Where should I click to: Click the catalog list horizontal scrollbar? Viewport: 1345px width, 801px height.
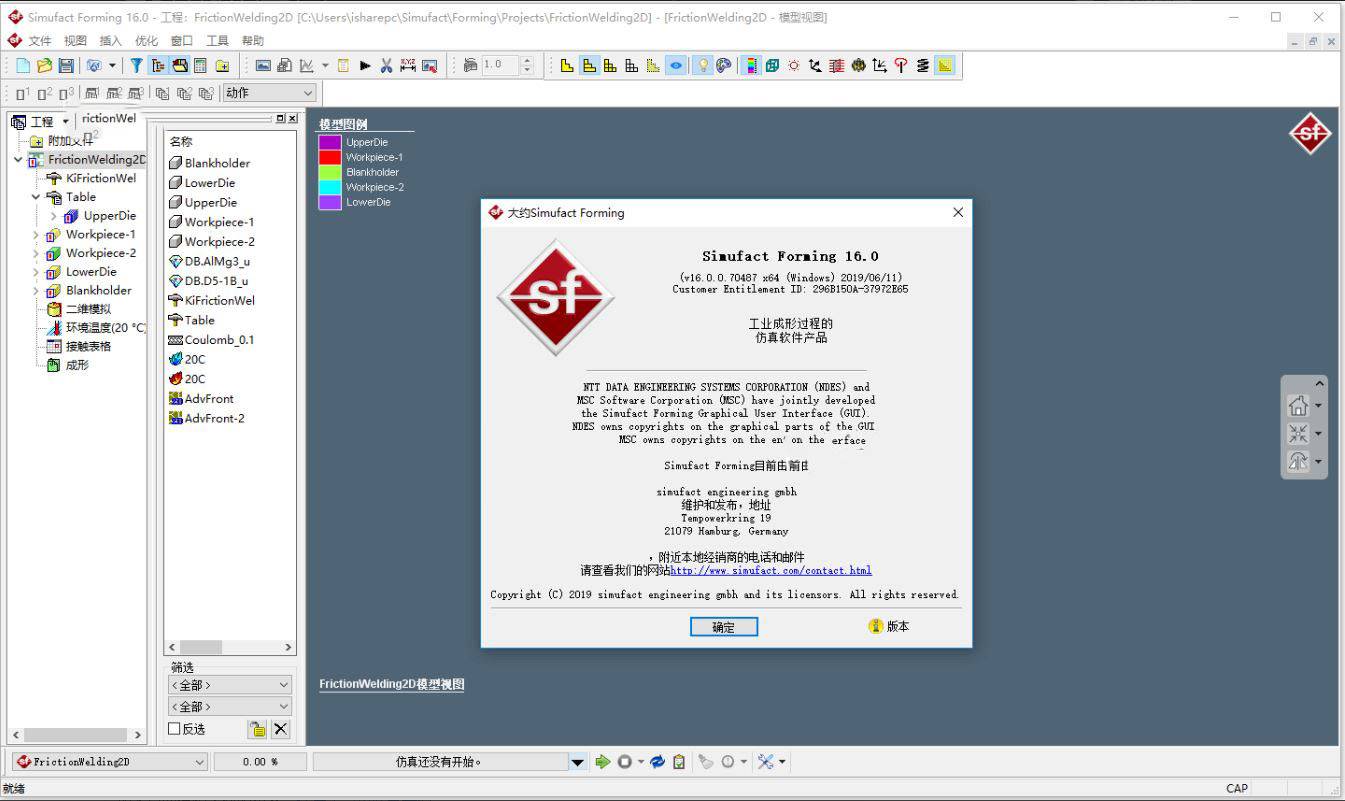tap(230, 648)
